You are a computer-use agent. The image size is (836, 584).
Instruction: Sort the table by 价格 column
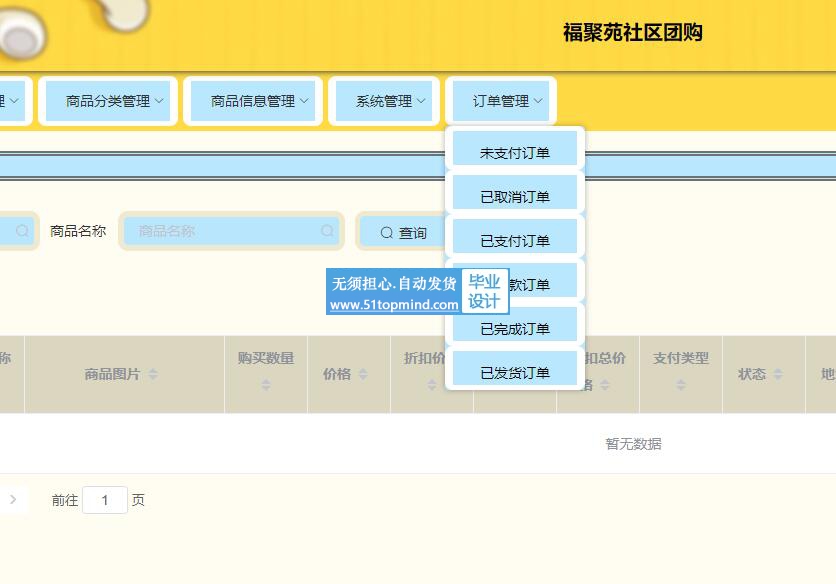point(363,374)
